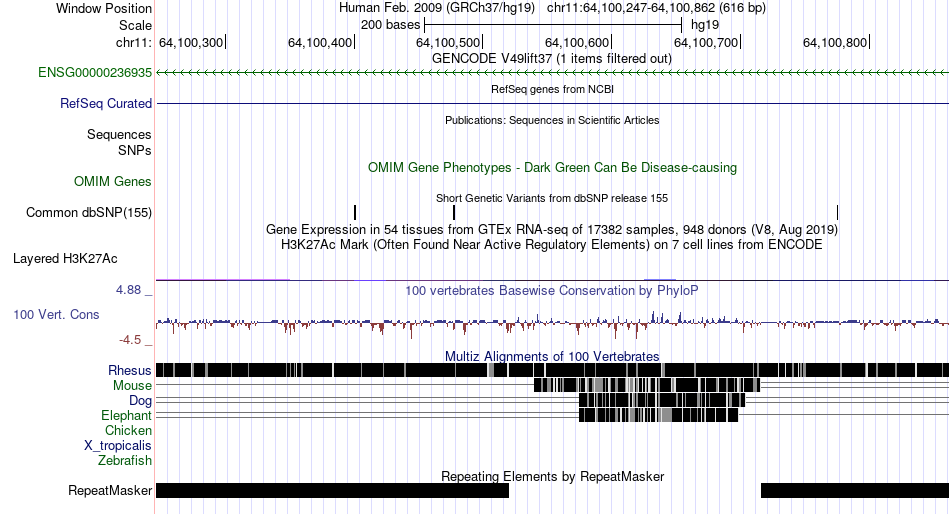Click the 64,100,600 coordinate on ruler
This screenshot has height=514, width=950.
pos(577,42)
